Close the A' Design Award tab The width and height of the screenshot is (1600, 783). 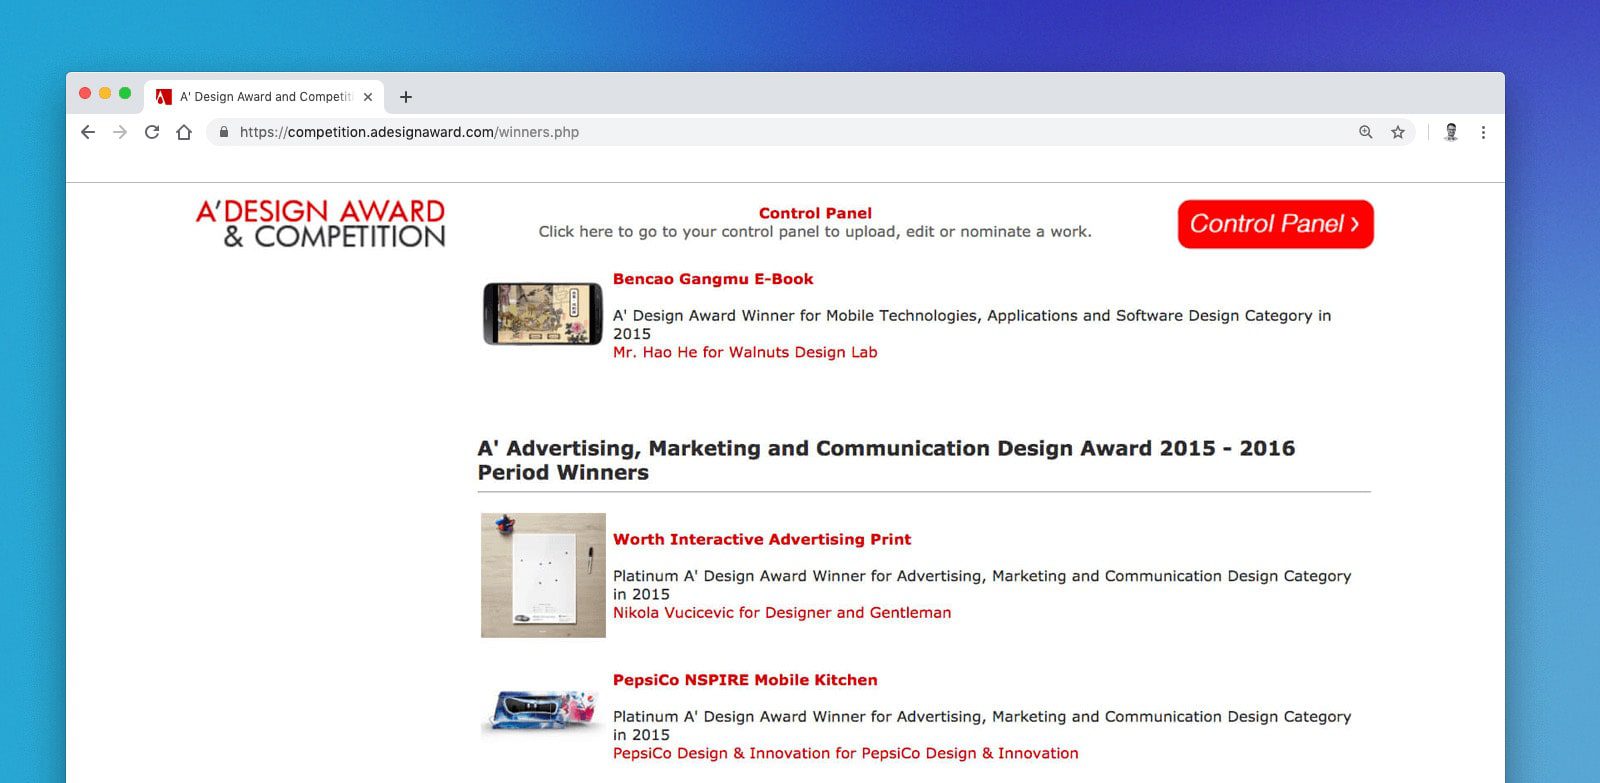(x=368, y=97)
